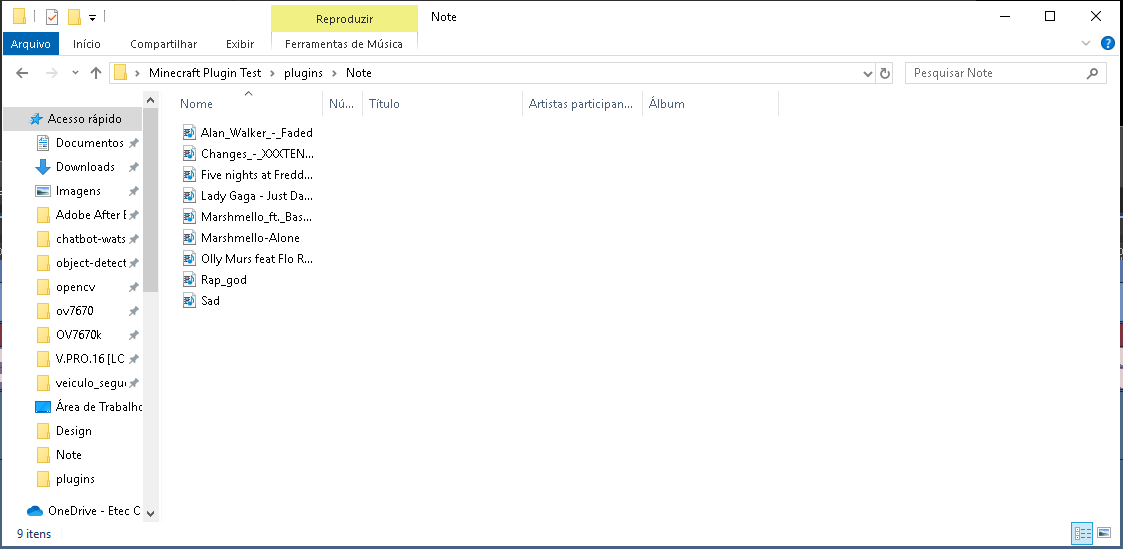1123x549 pixels.
Task: Go up one folder level arrow
Action: [x=96, y=73]
